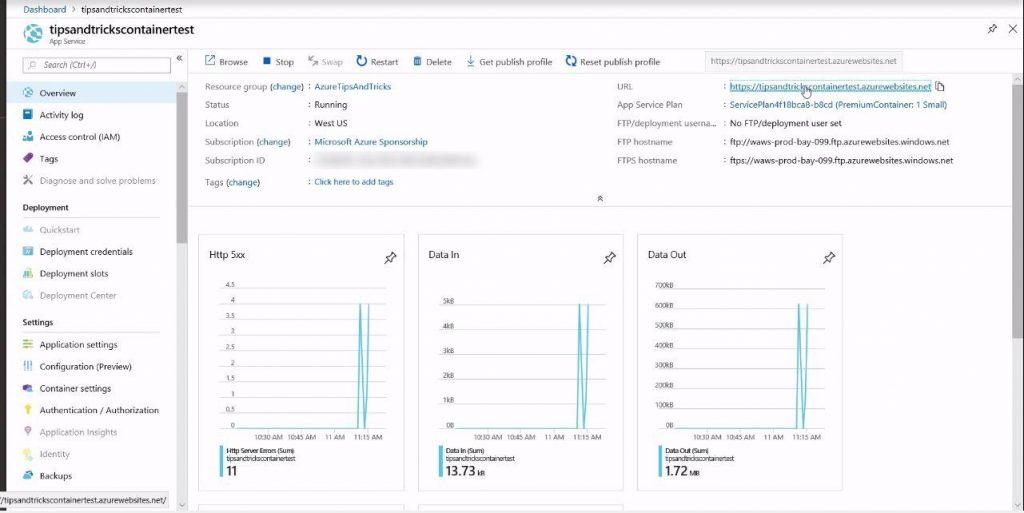Screen dimensions: 1024x513
Task: Click the Deployment credentials icon
Action: (x=27, y=251)
